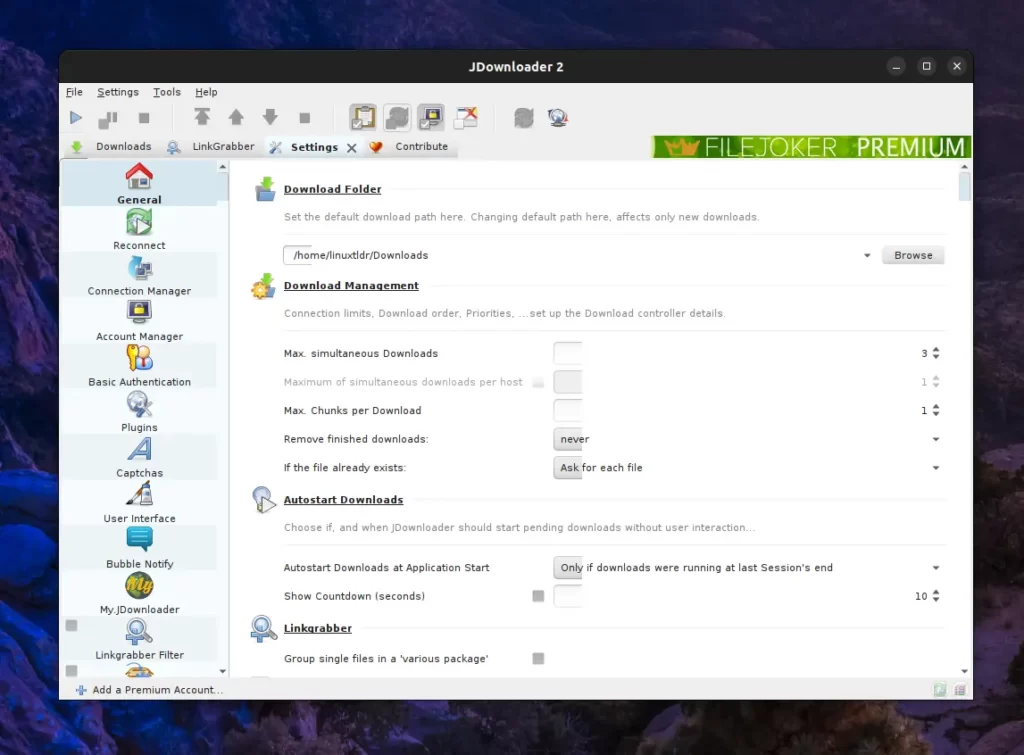Switch to the LinkGrabber tab
The width and height of the screenshot is (1024, 755).
(x=211, y=147)
